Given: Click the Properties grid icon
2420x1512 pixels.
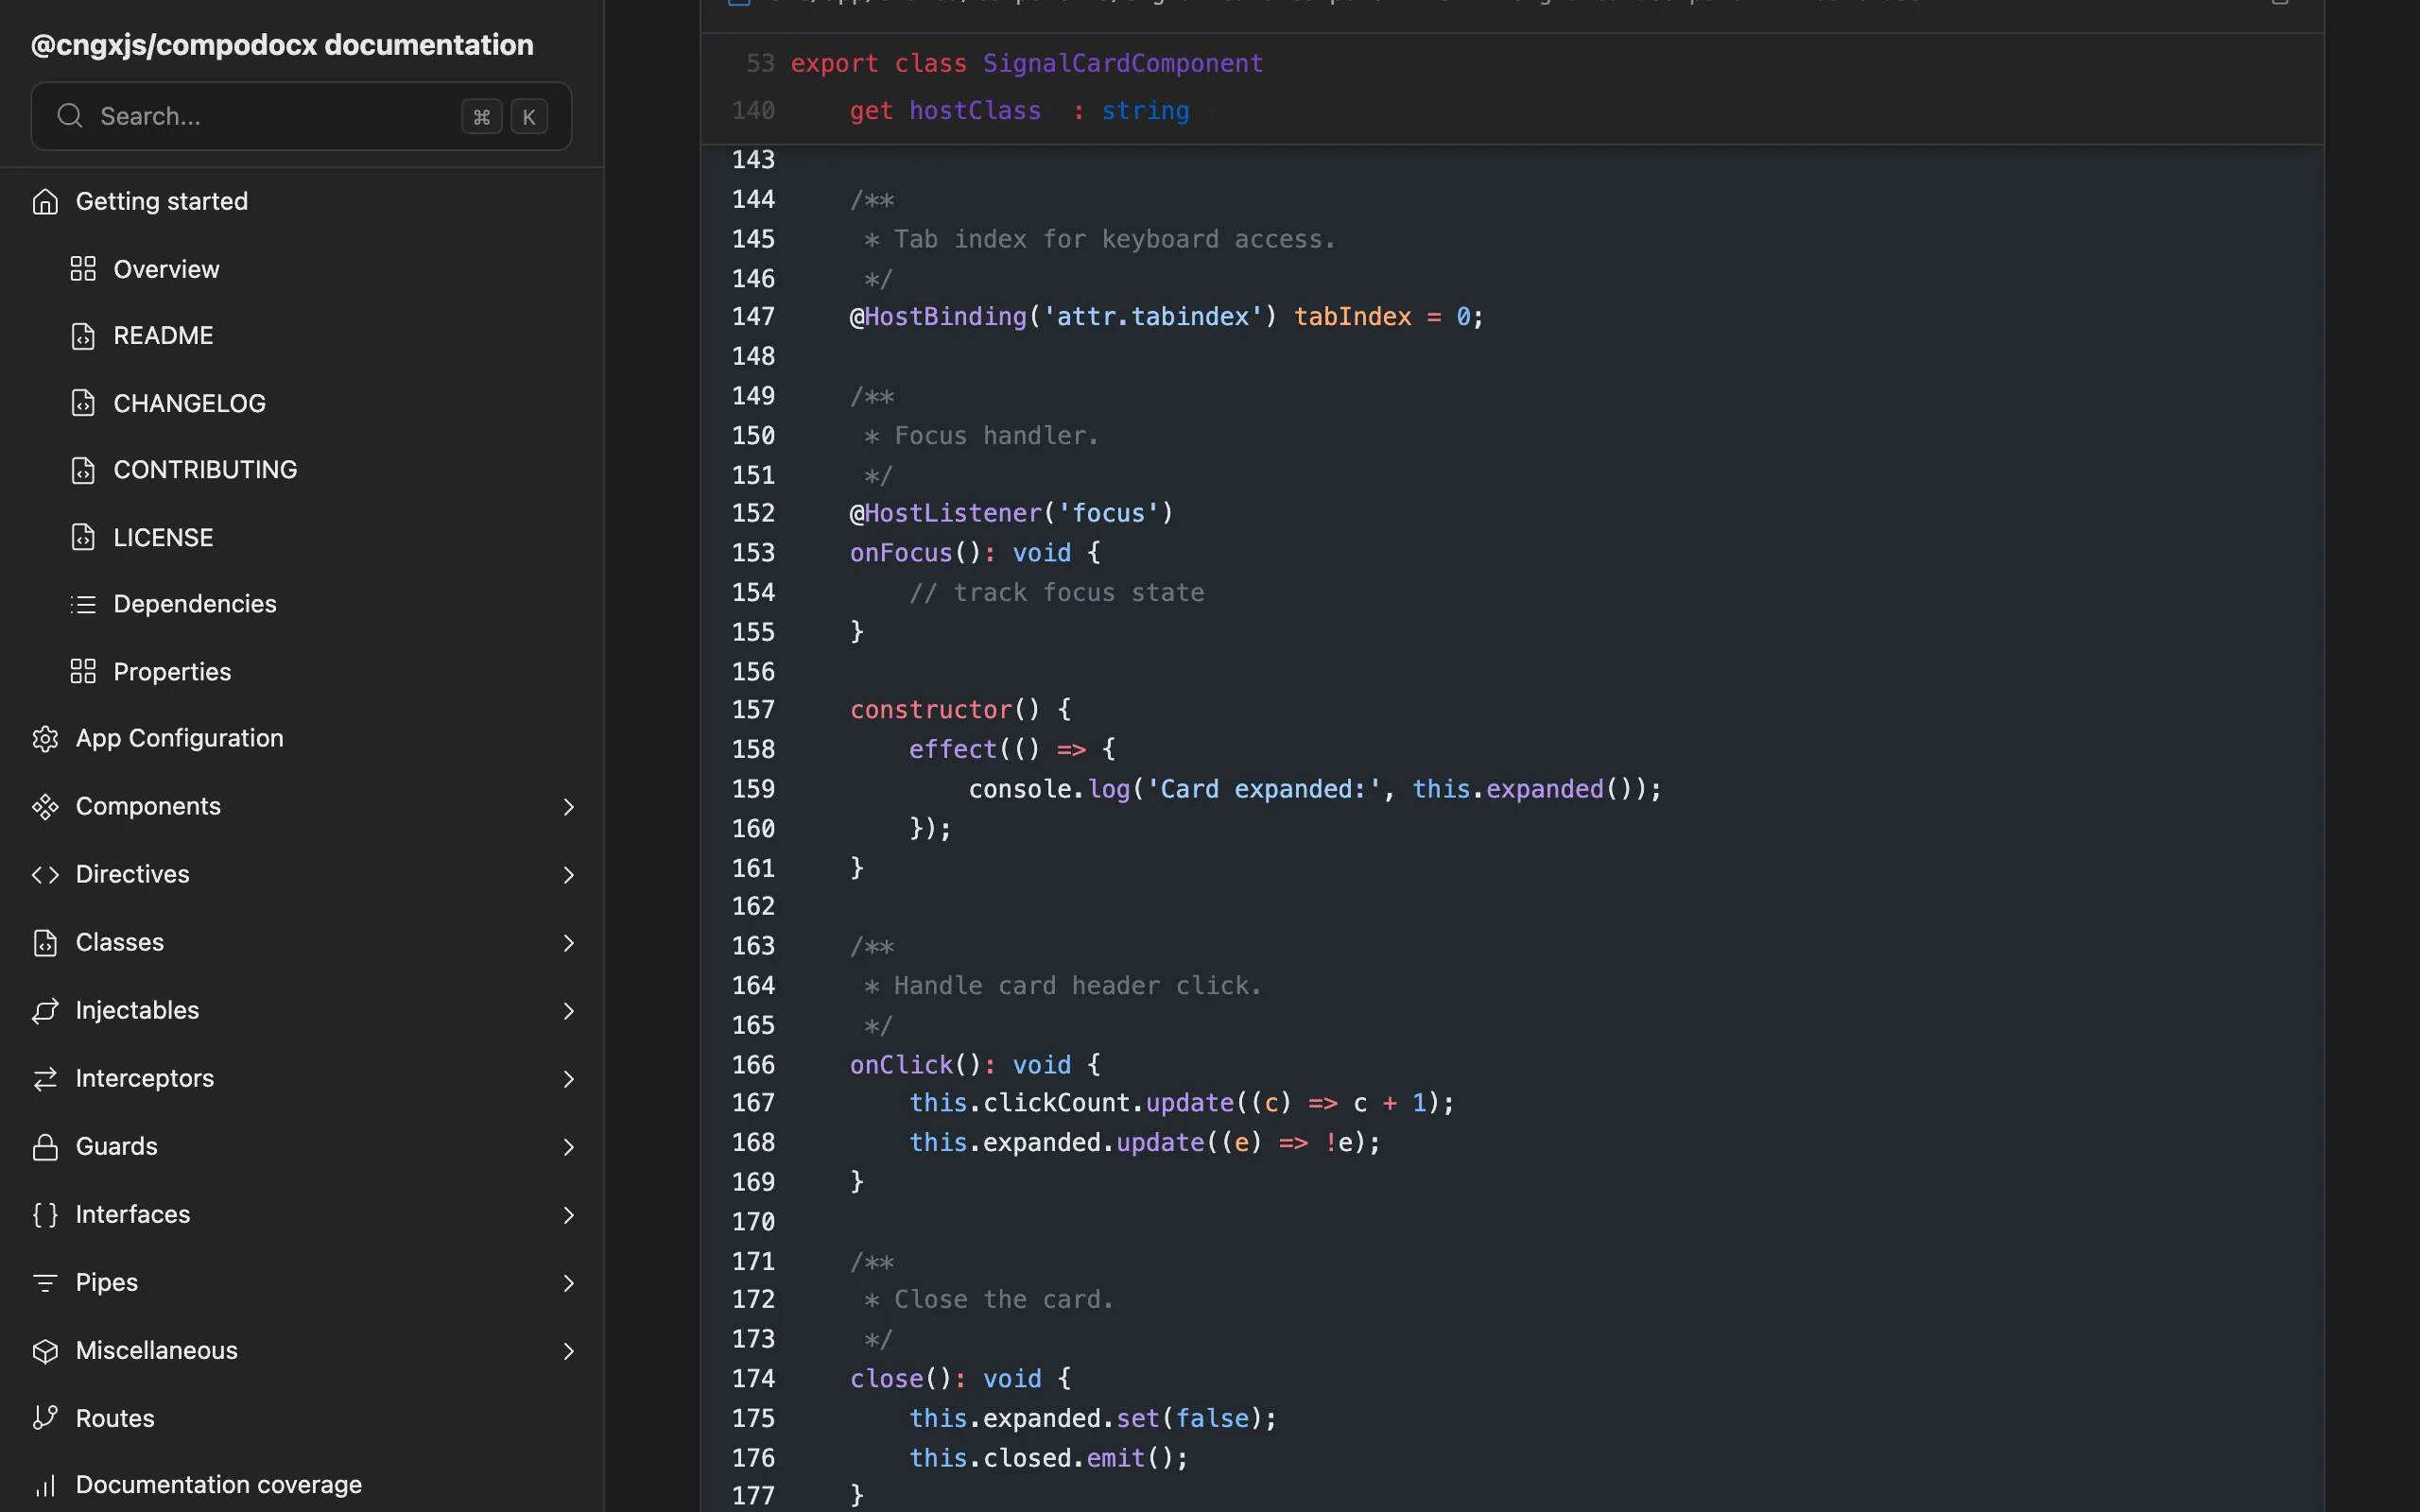Looking at the screenshot, I should tap(83, 671).
